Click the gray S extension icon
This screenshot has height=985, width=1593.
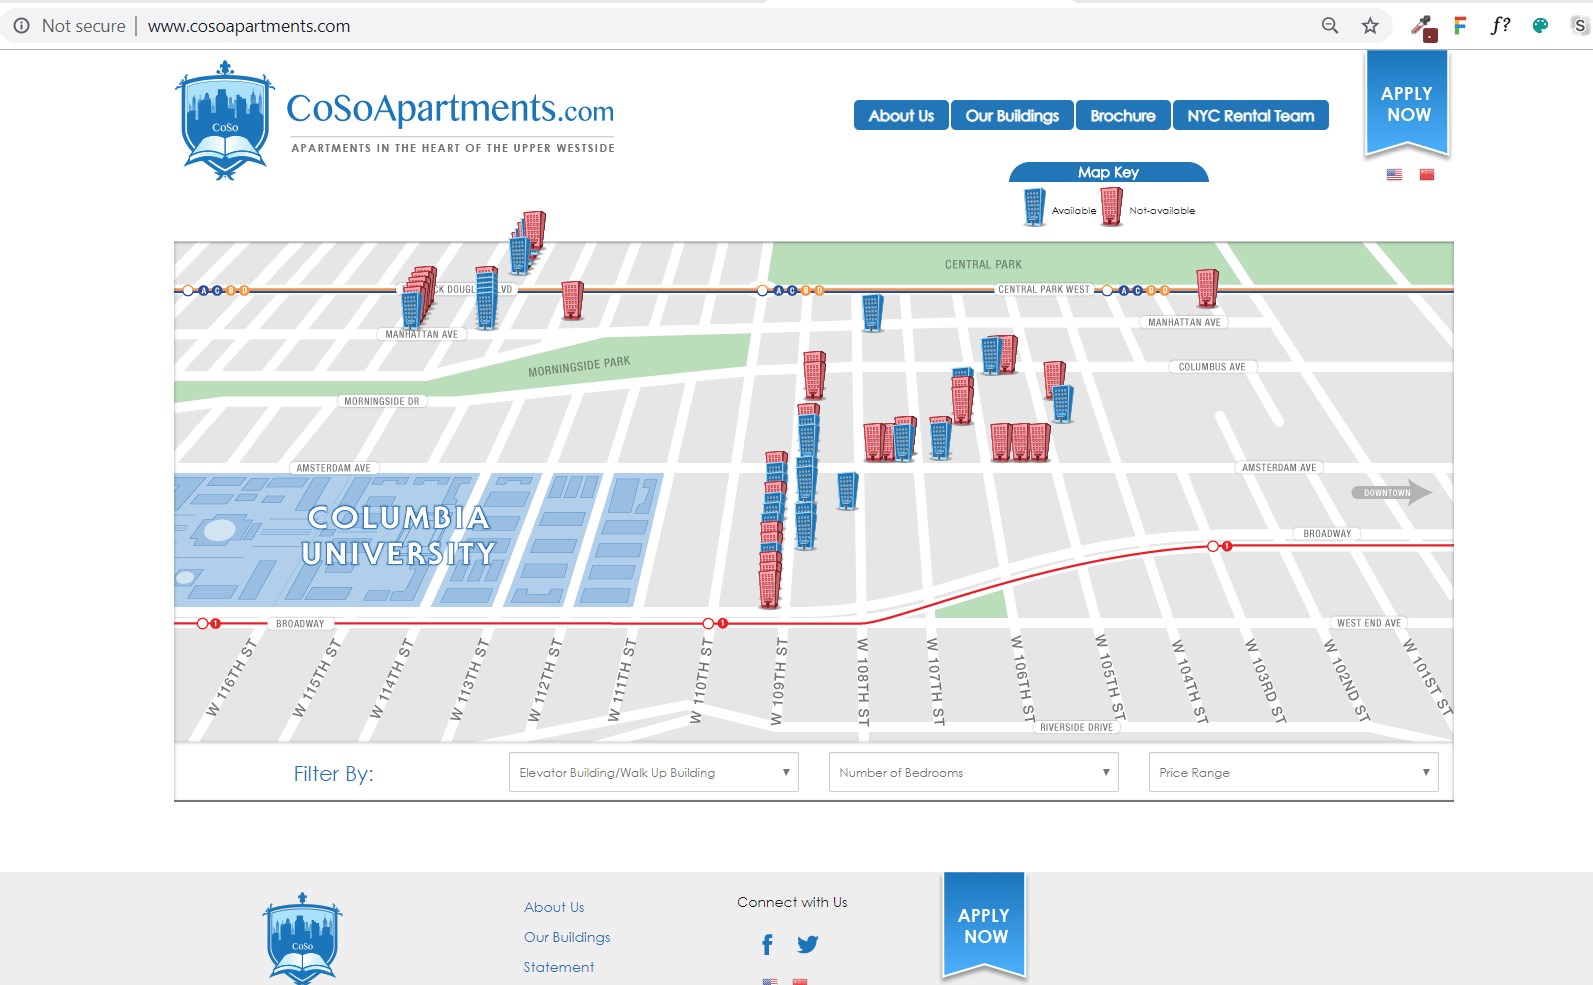coord(1580,26)
